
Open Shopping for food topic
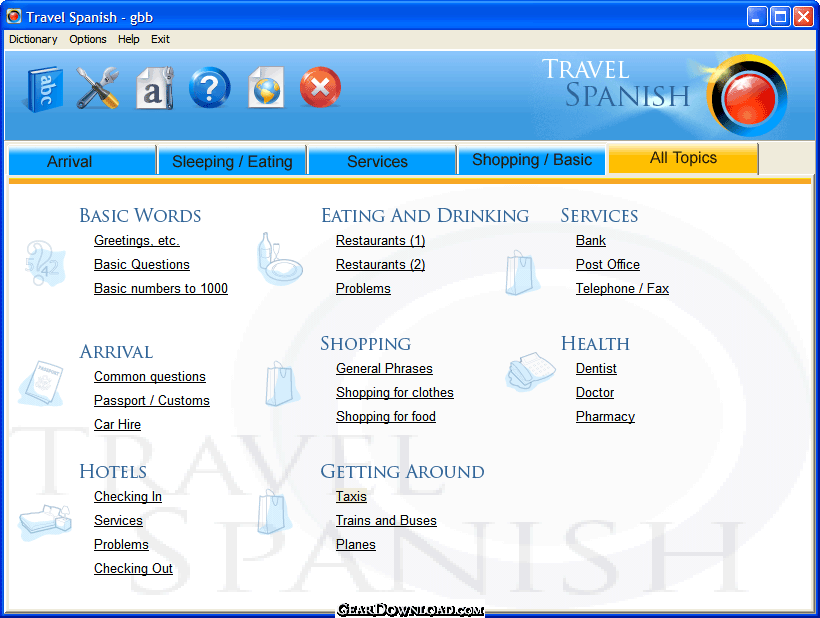pyautogui.click(x=386, y=417)
